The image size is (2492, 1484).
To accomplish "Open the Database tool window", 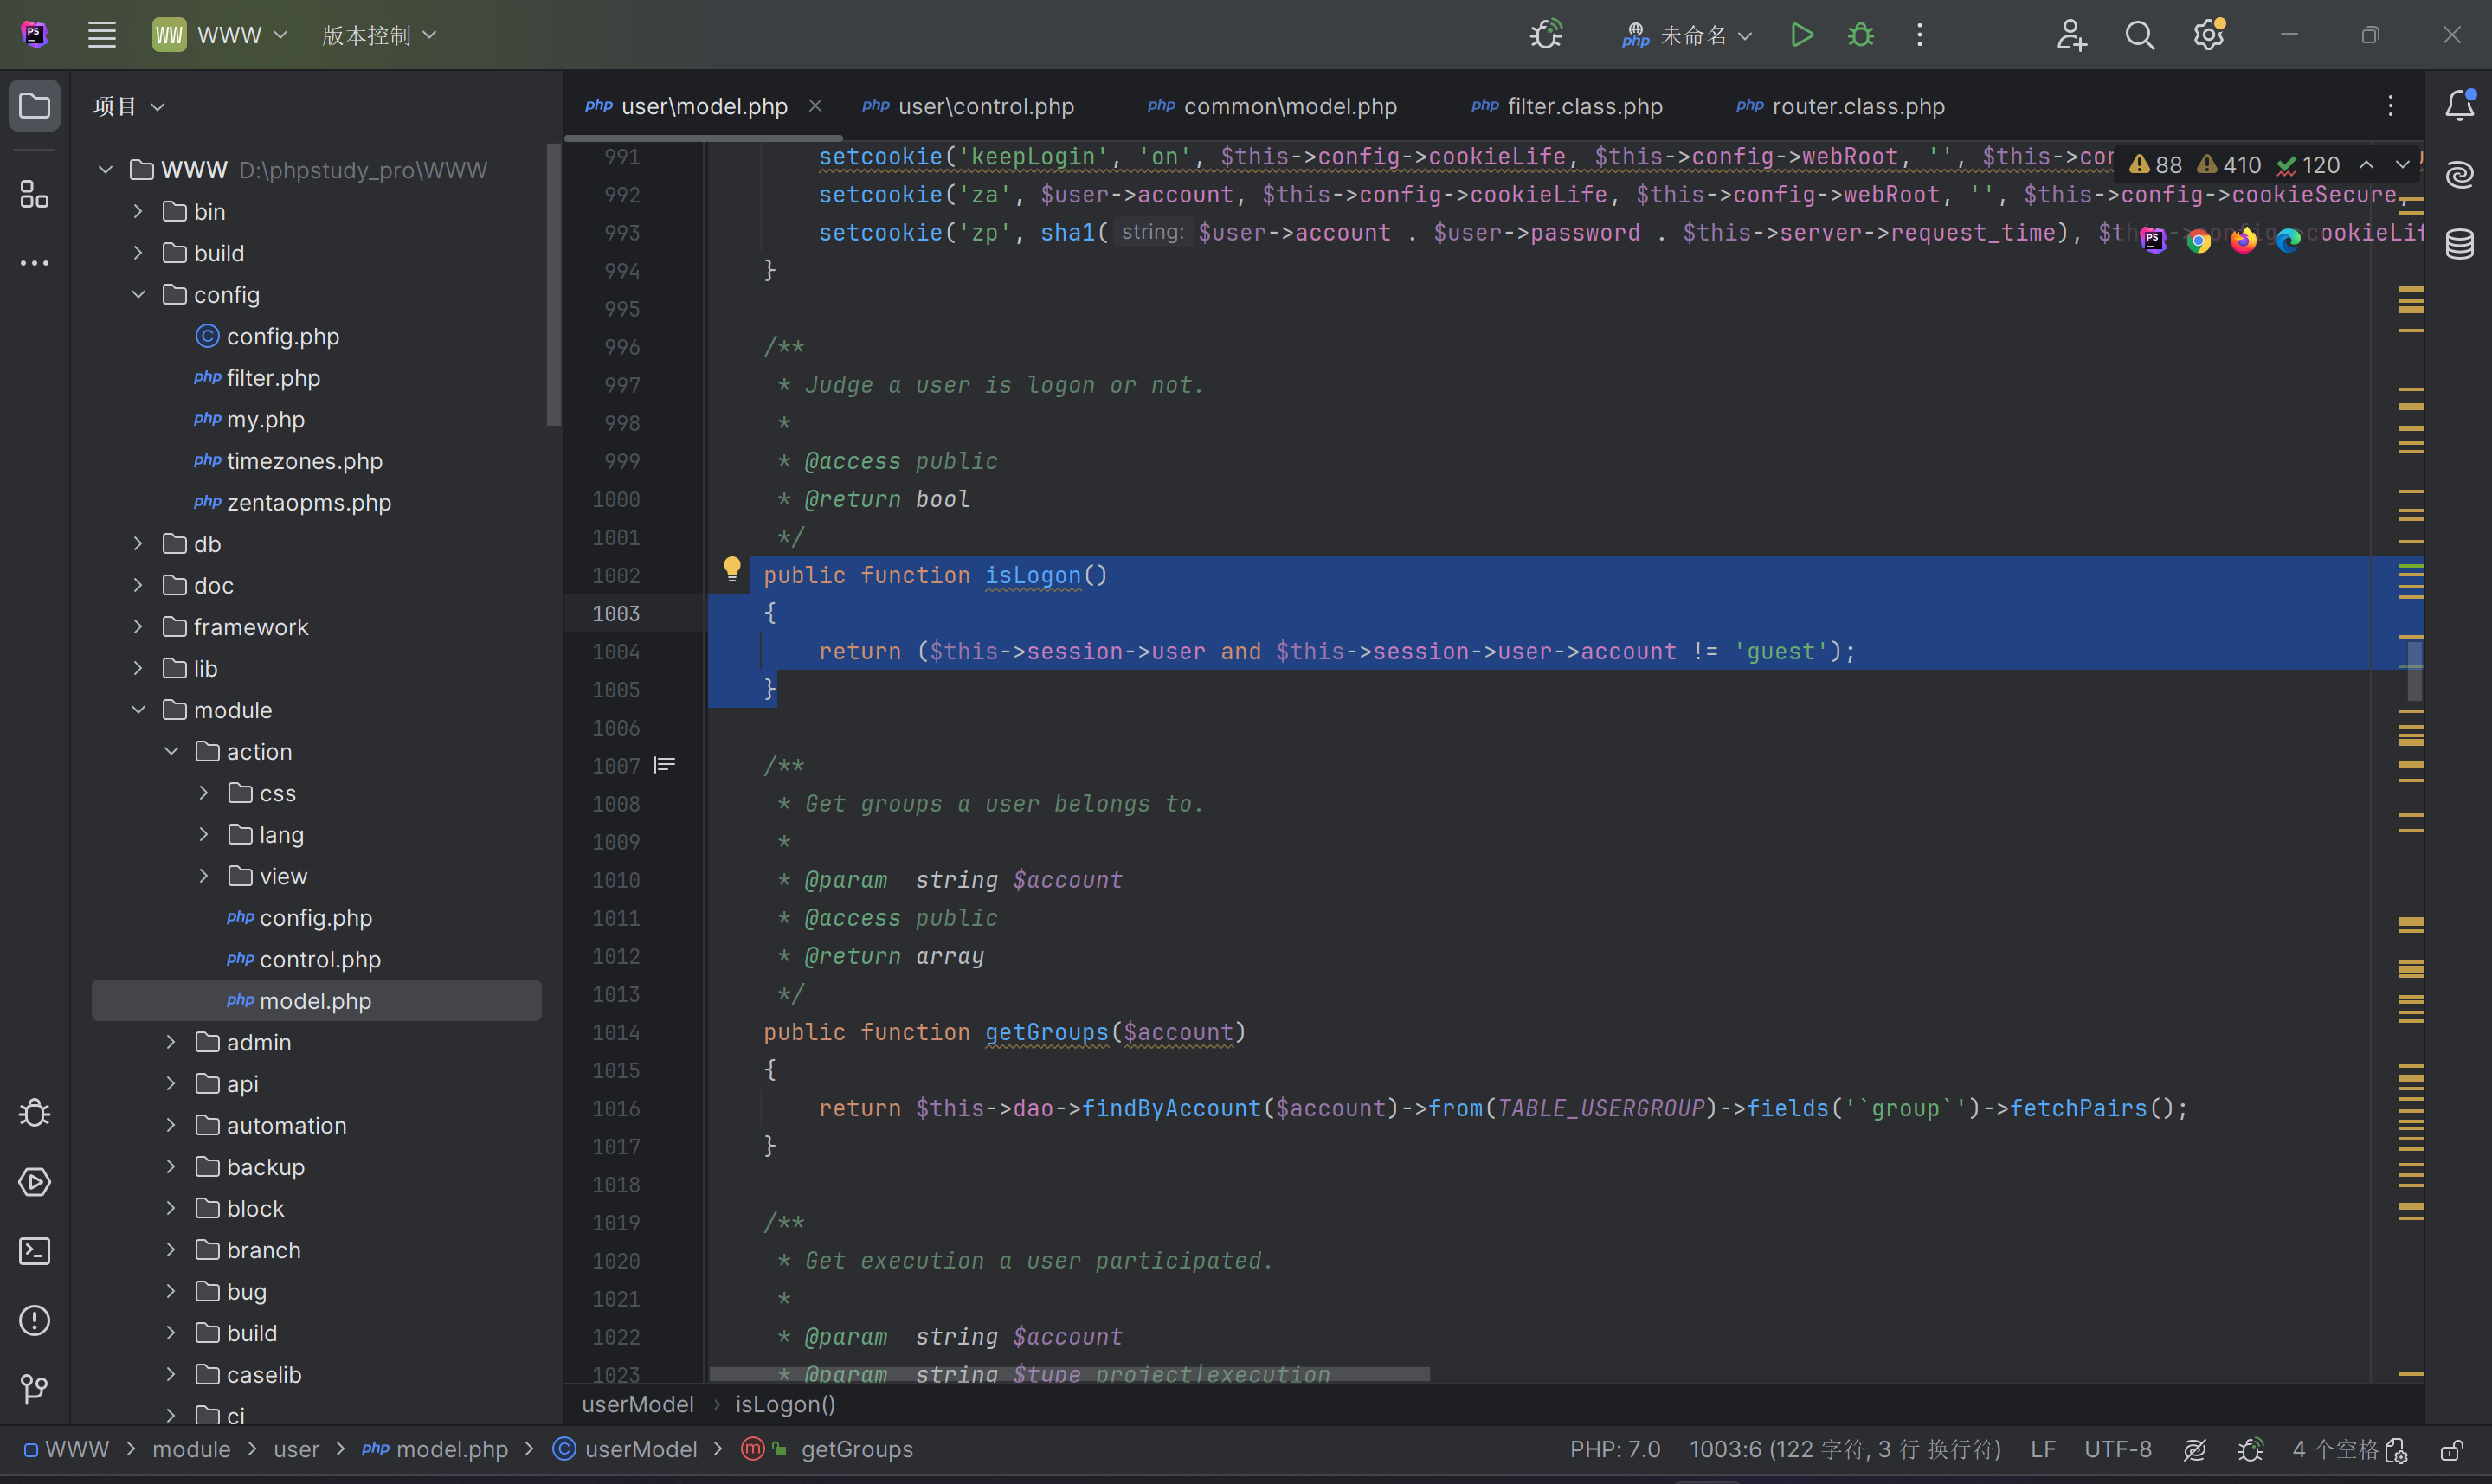I will [x=2459, y=244].
